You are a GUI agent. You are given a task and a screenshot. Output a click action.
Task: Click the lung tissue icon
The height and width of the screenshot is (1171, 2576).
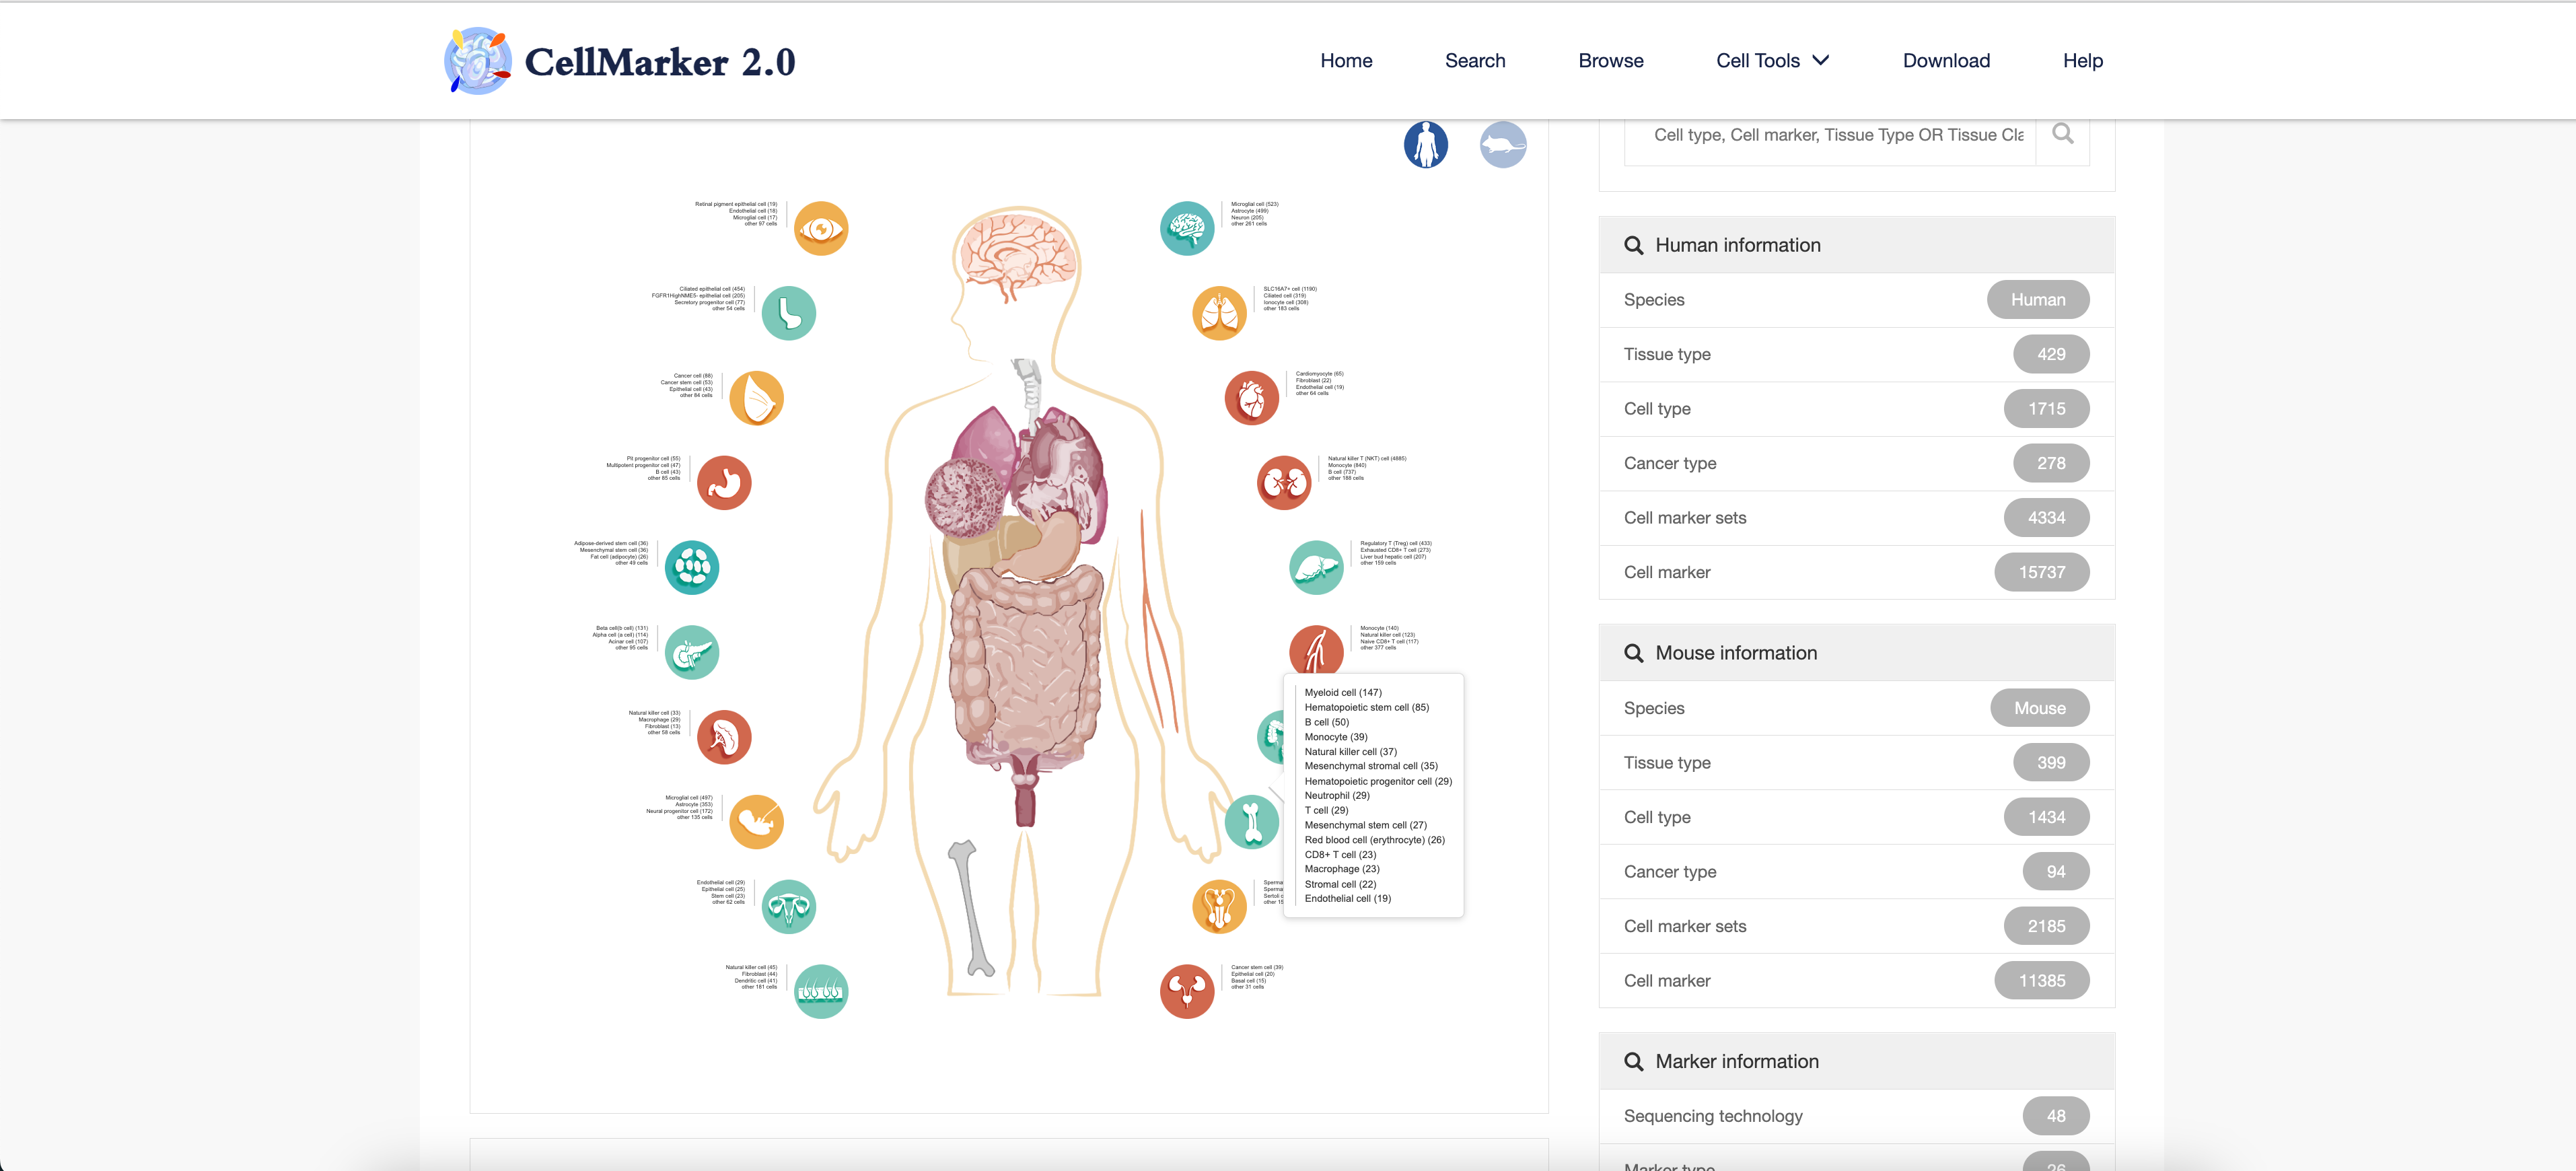click(1219, 314)
